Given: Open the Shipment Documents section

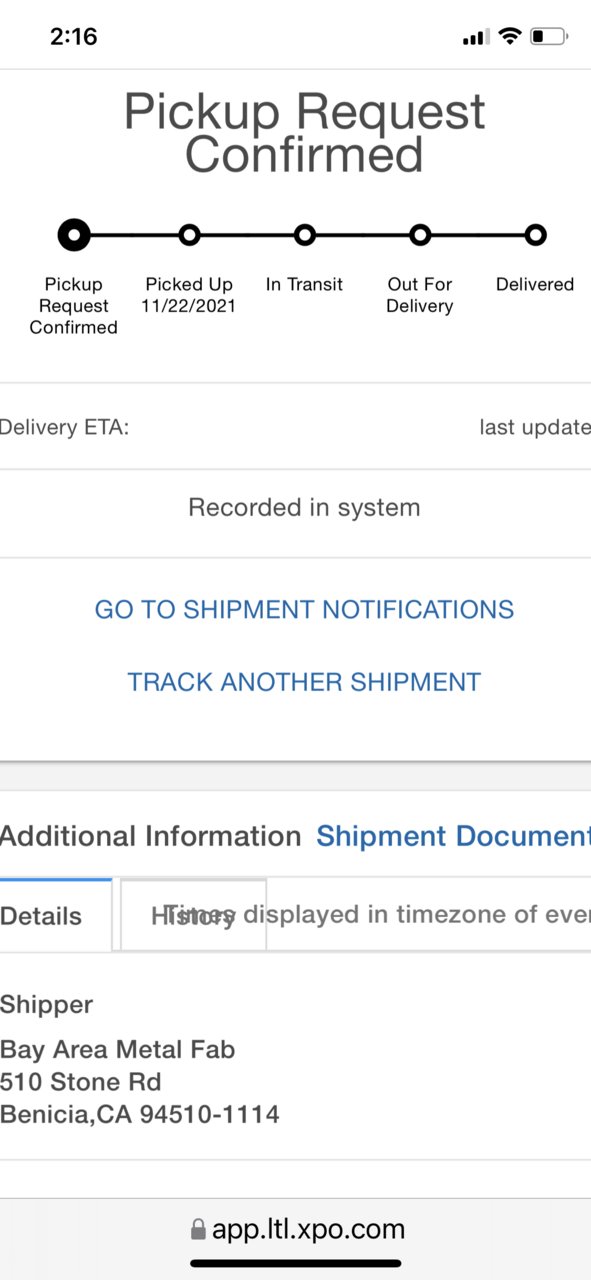Looking at the screenshot, I should click(x=453, y=836).
